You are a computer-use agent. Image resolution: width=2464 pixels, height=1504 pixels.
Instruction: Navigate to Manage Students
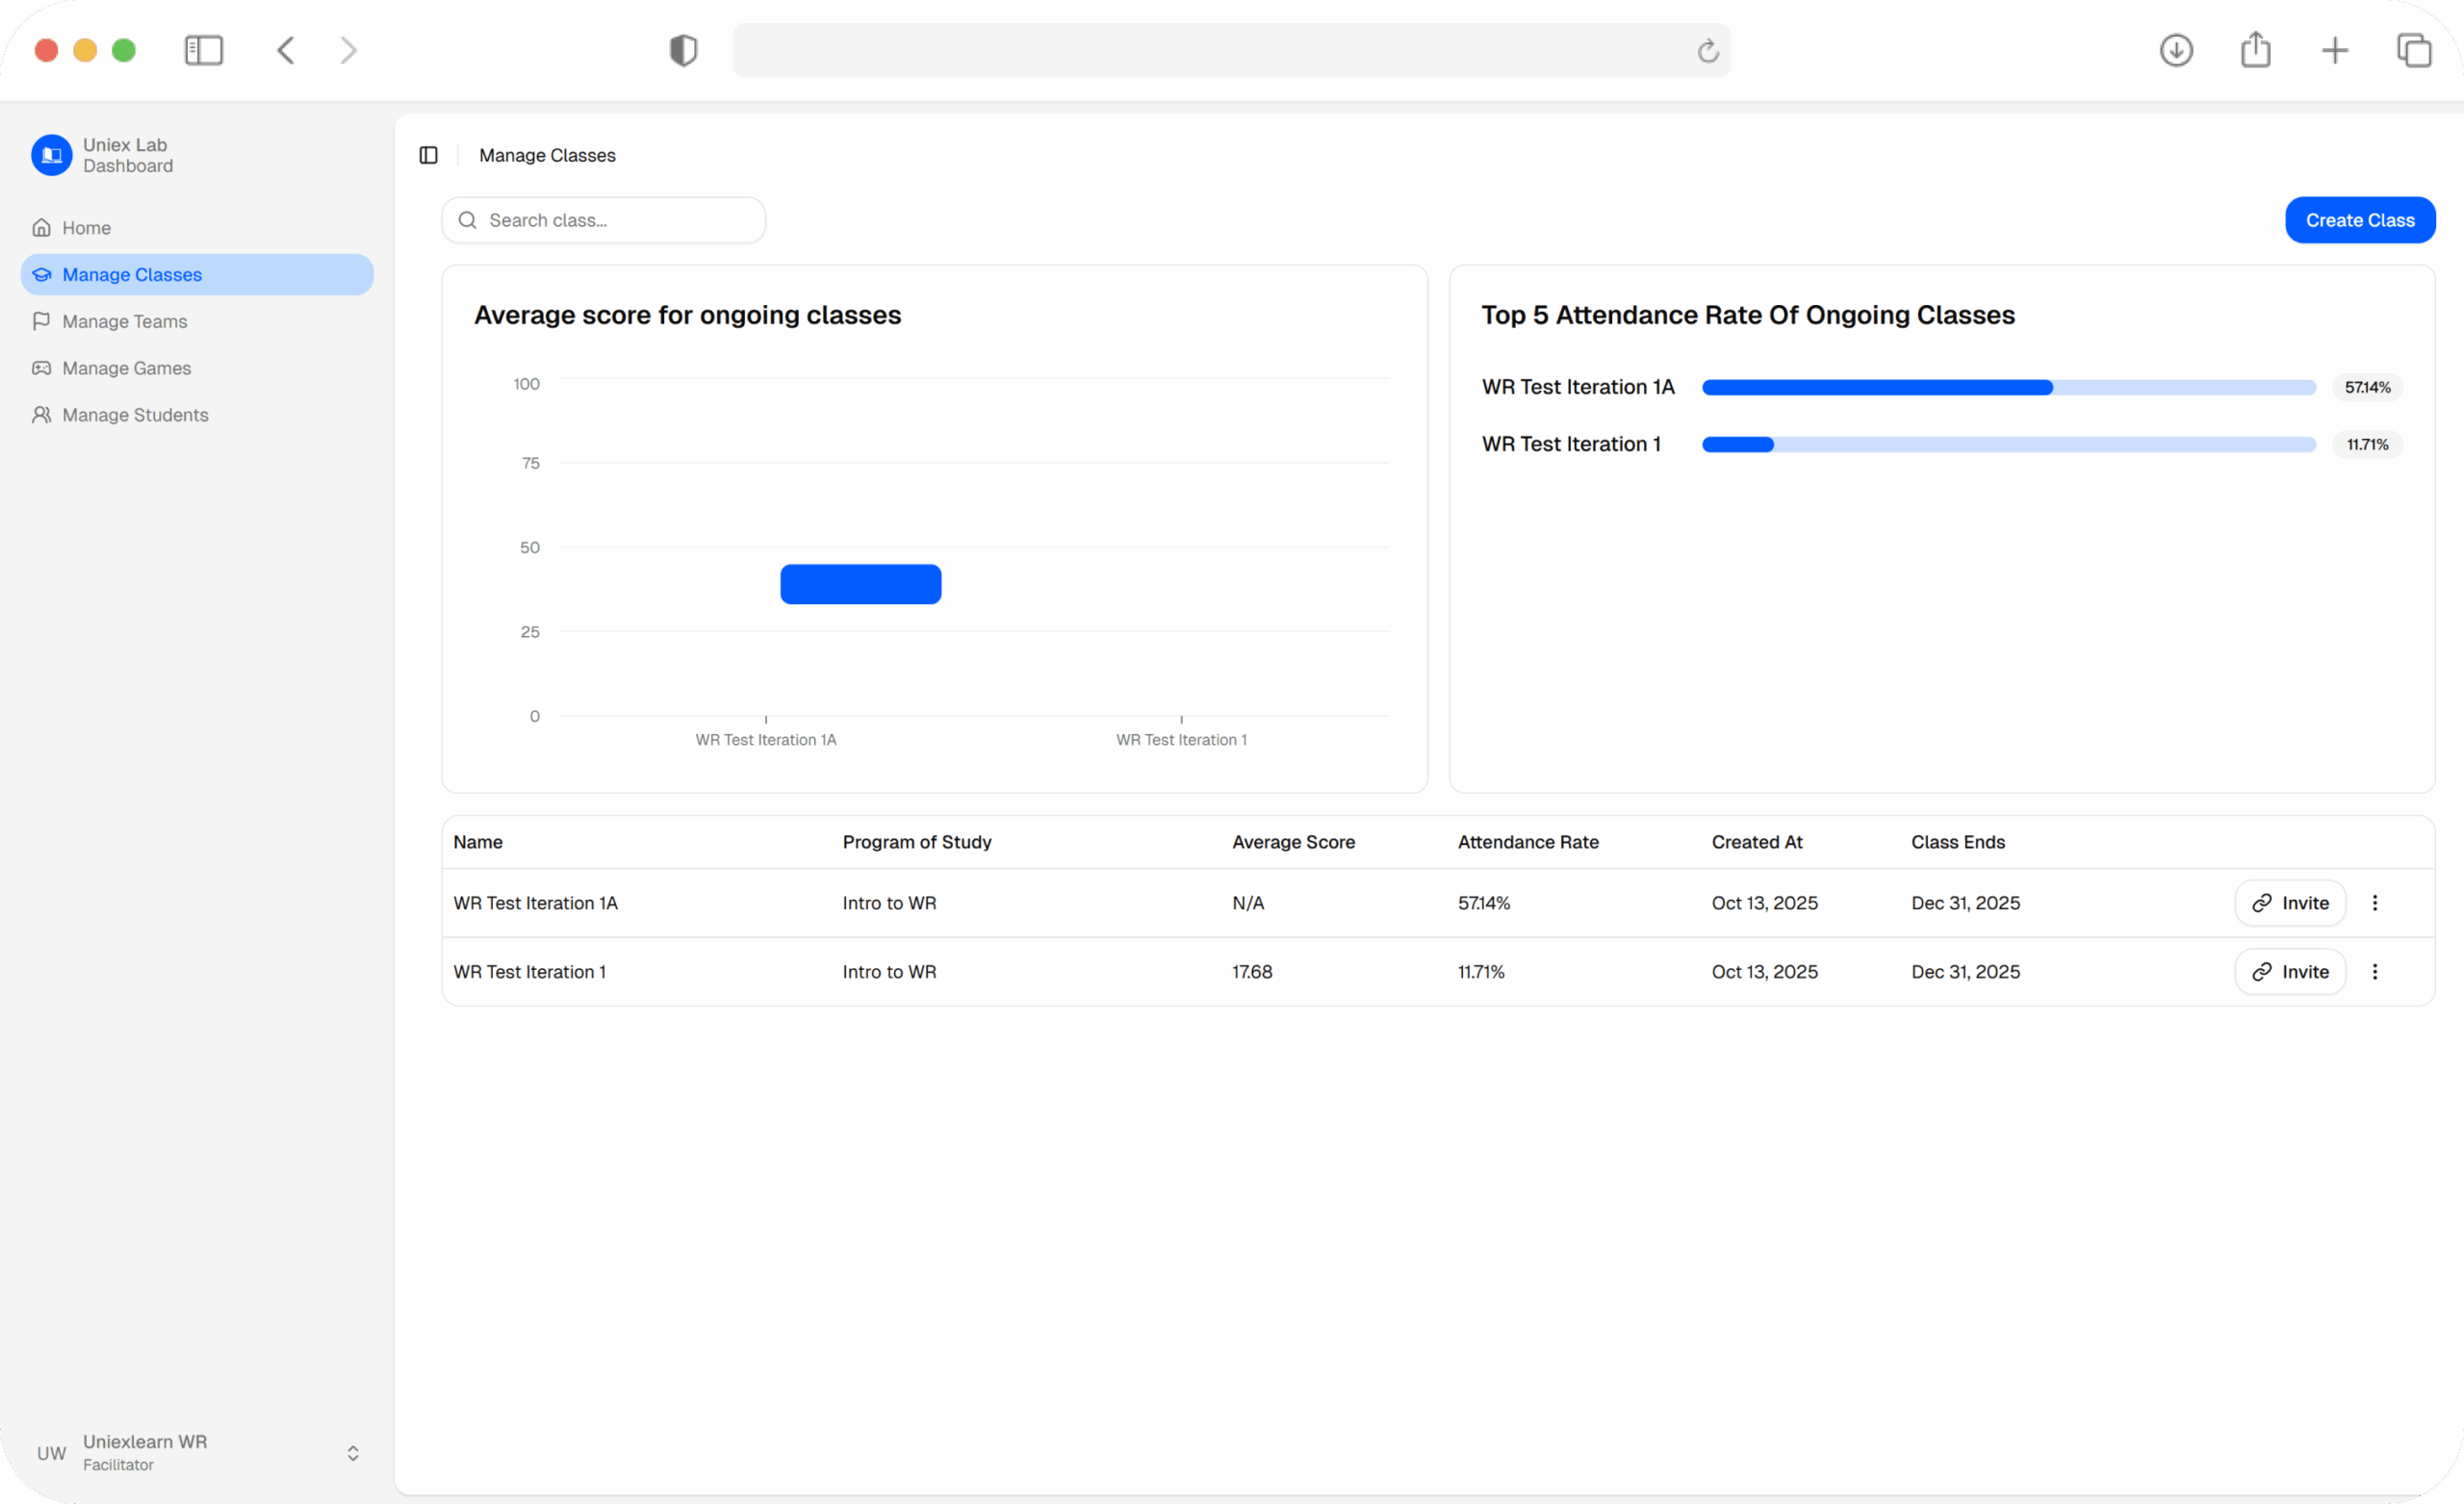coord(135,415)
